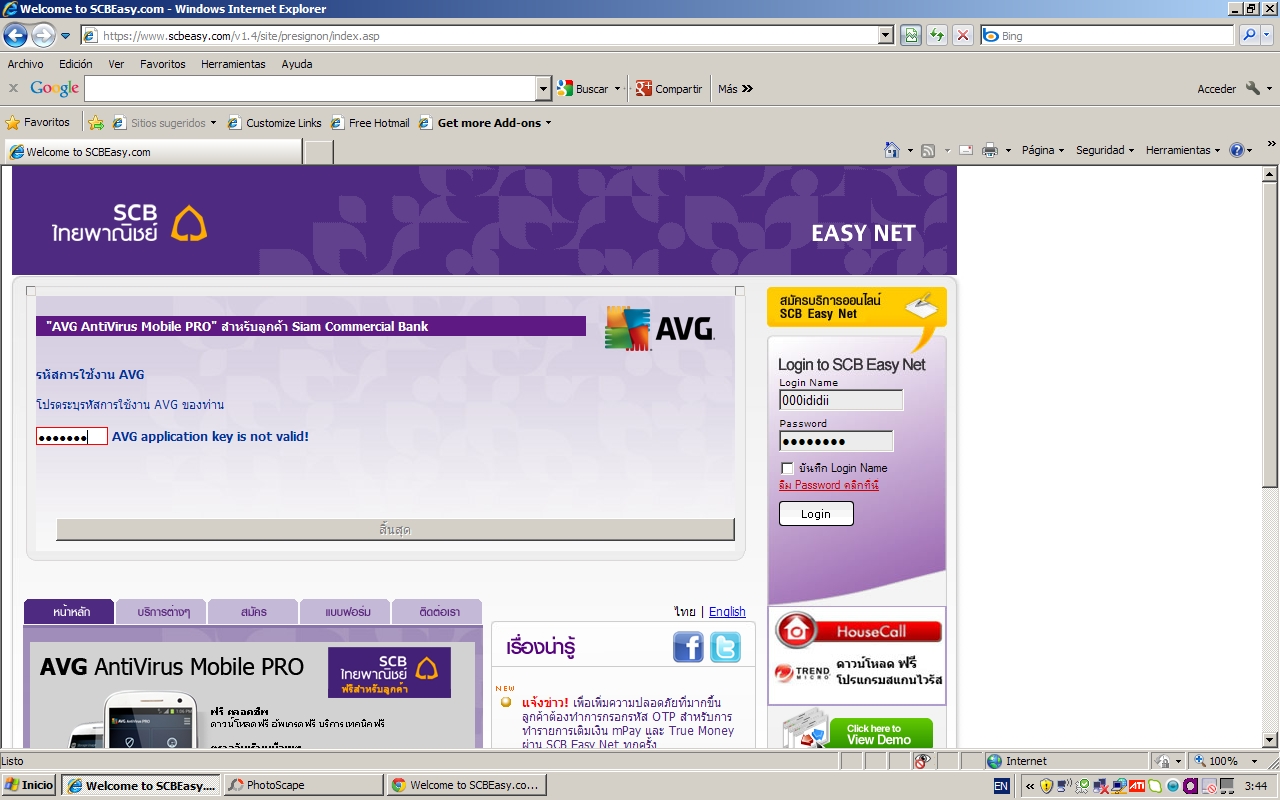The image size is (1280, 800).
Task: Click the สิ้นสุด finish button
Action: pos(395,530)
